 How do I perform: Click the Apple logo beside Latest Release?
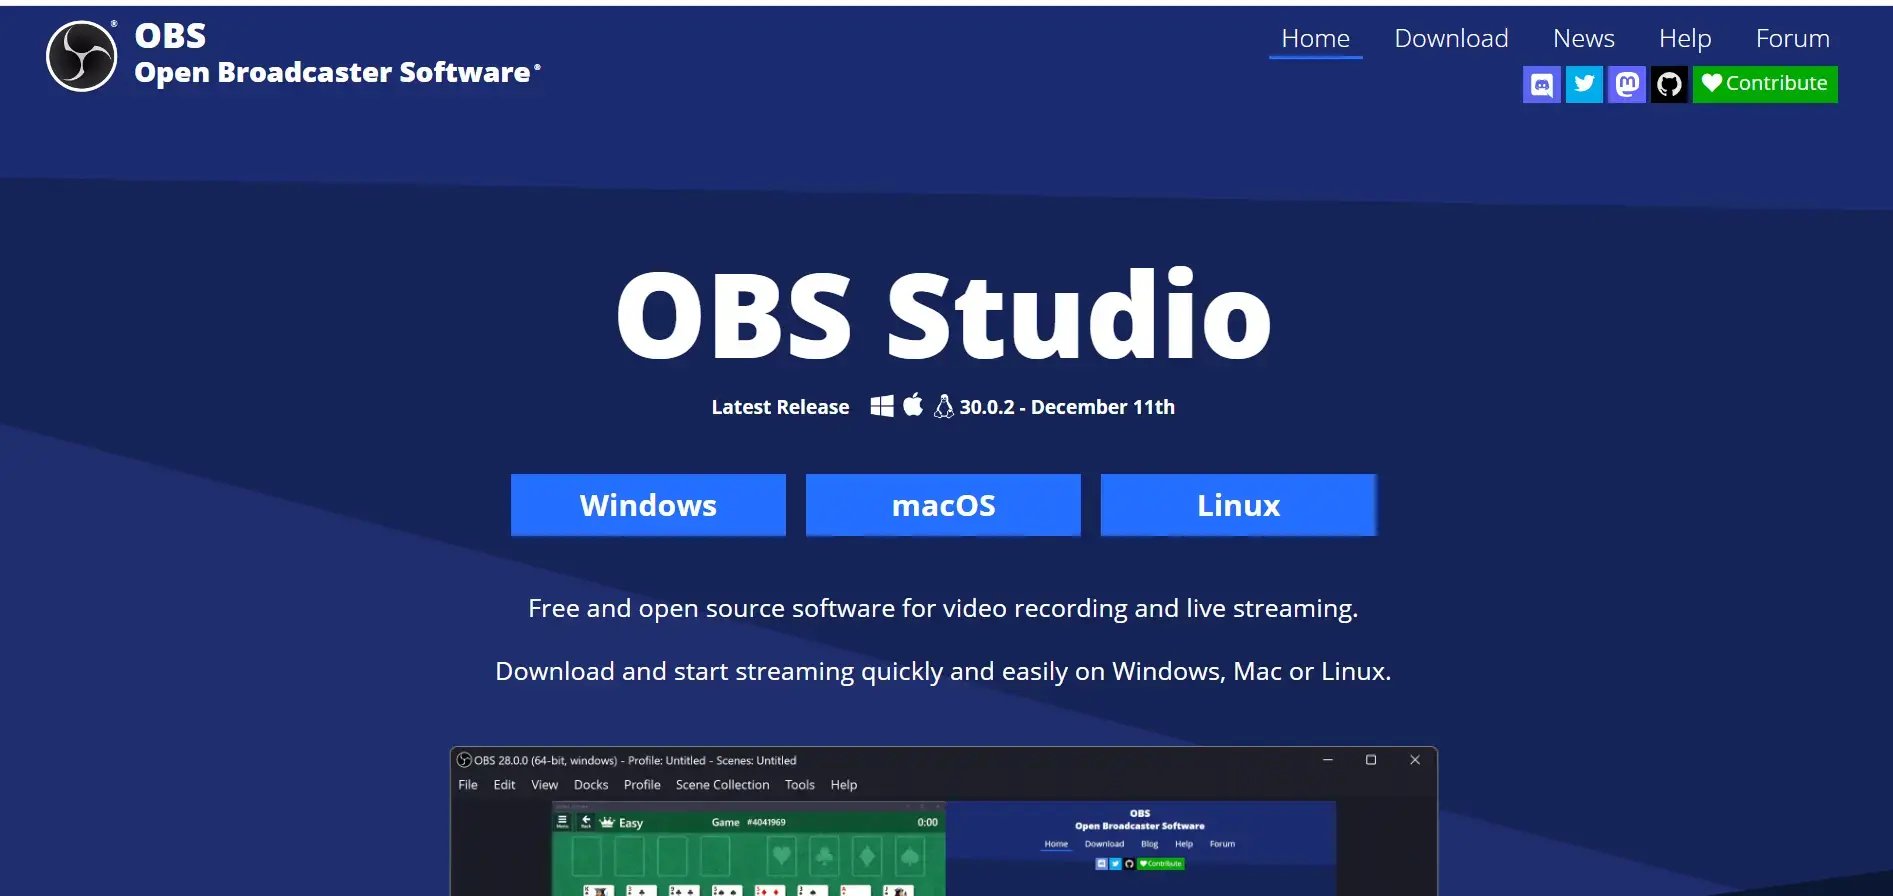[913, 405]
